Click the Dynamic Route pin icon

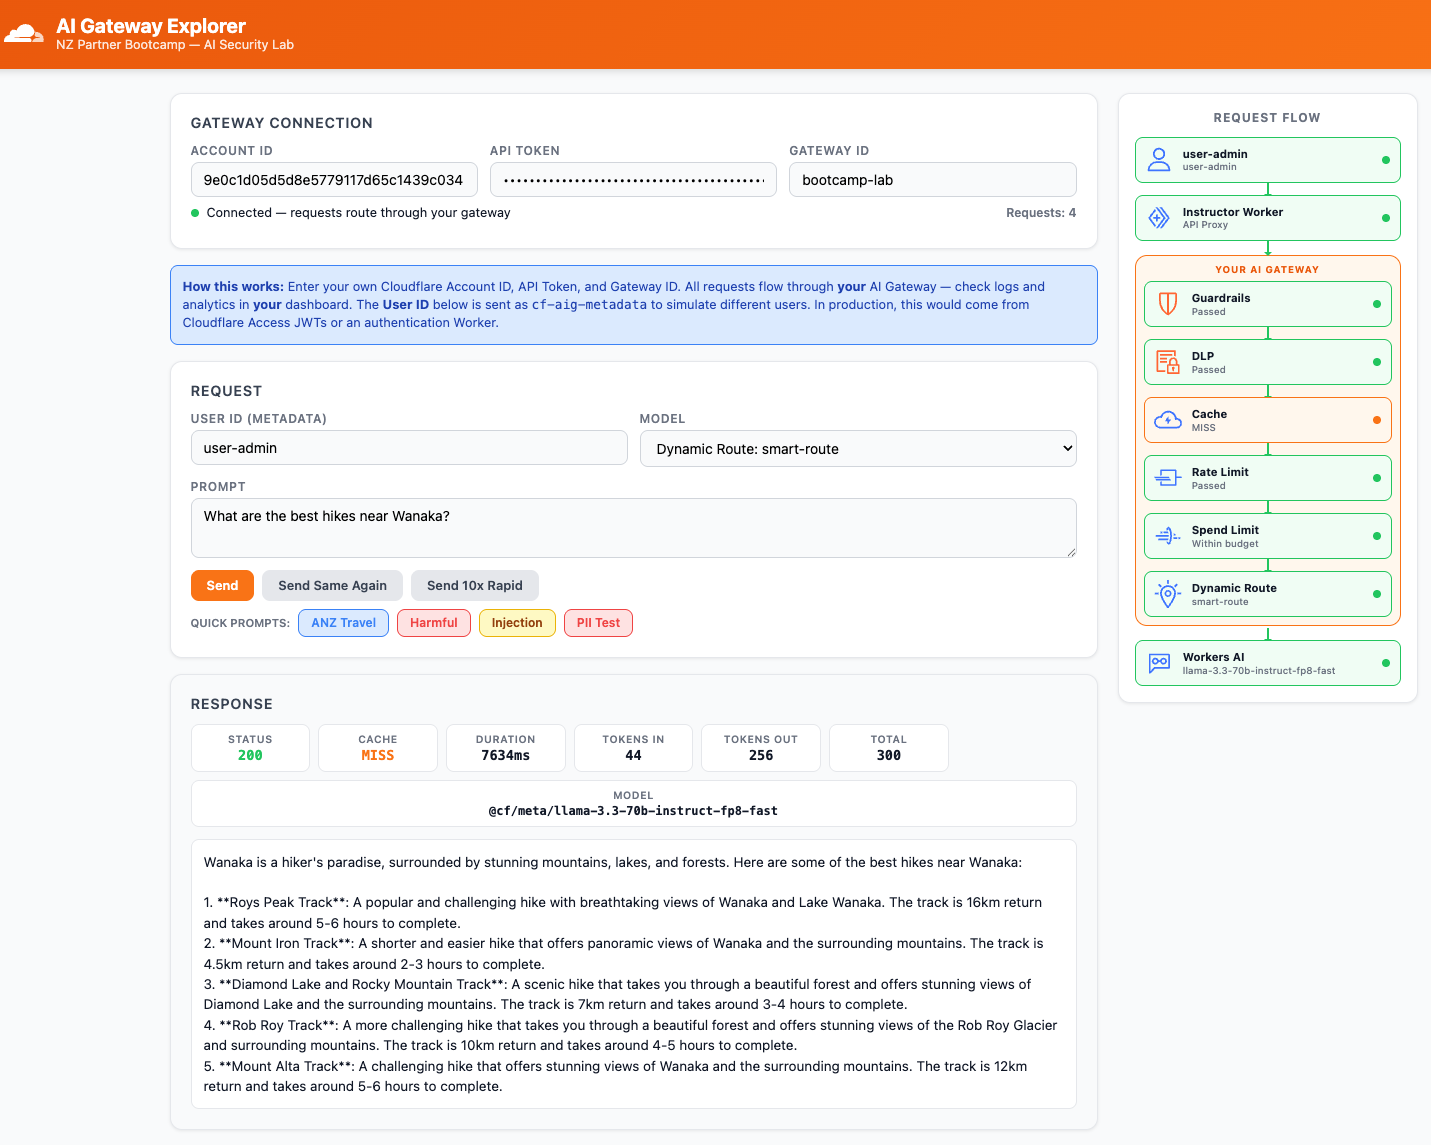[x=1168, y=594]
